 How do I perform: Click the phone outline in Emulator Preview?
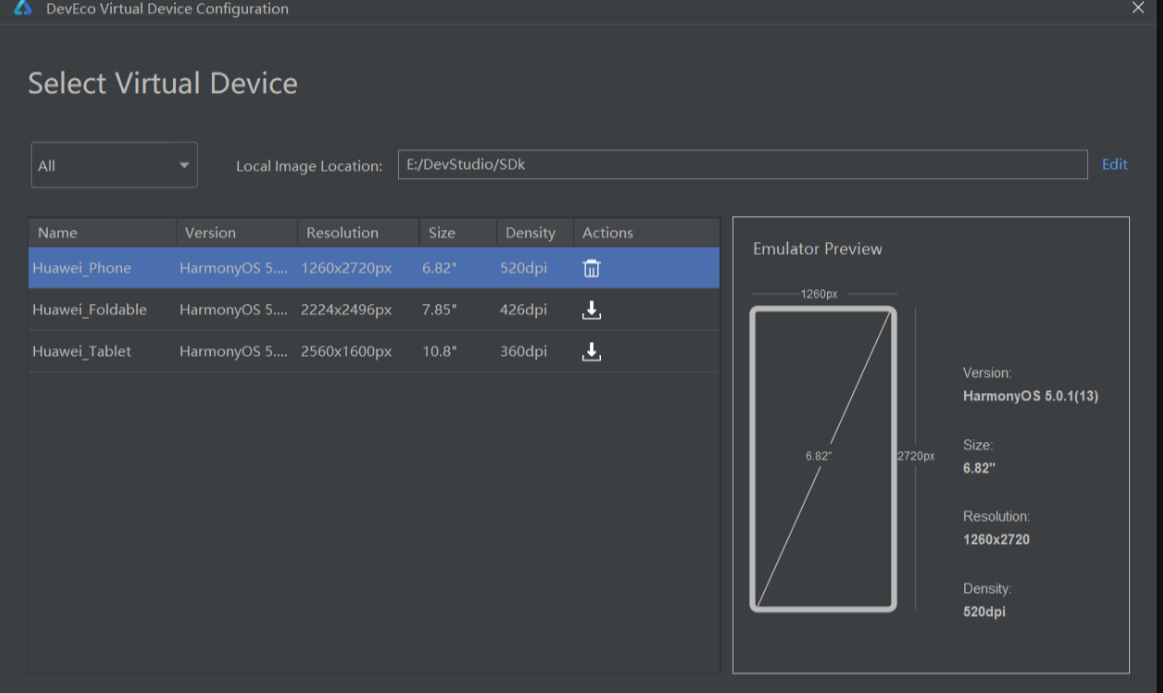pos(823,459)
